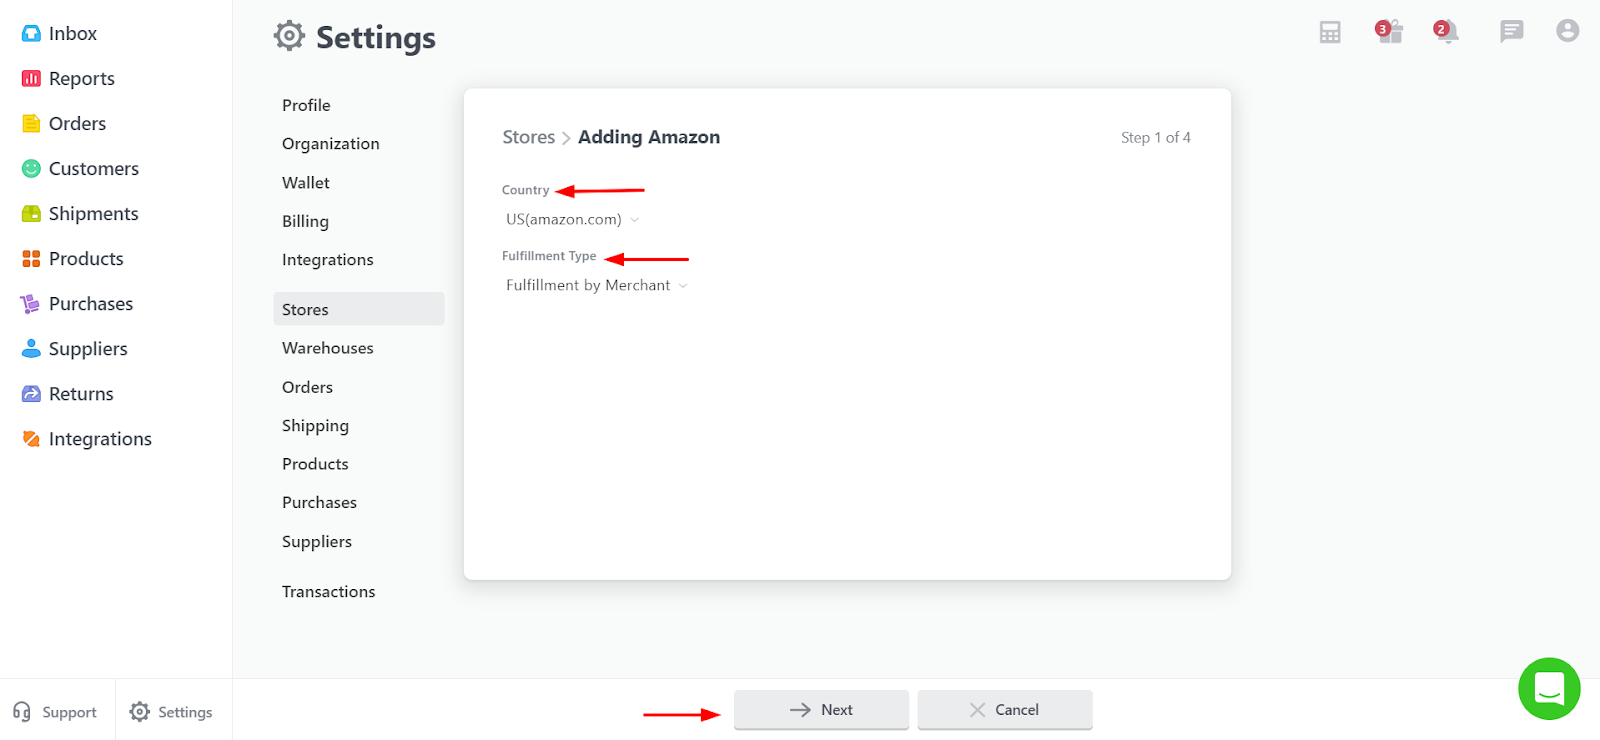This screenshot has height=740, width=1600.
Task: Open Wallet settings
Action: [306, 183]
